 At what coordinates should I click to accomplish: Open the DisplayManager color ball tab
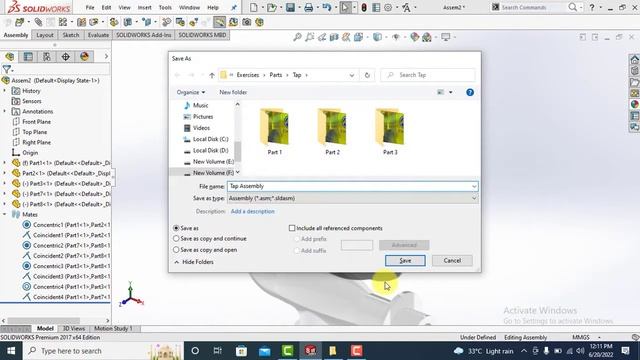point(84,56)
